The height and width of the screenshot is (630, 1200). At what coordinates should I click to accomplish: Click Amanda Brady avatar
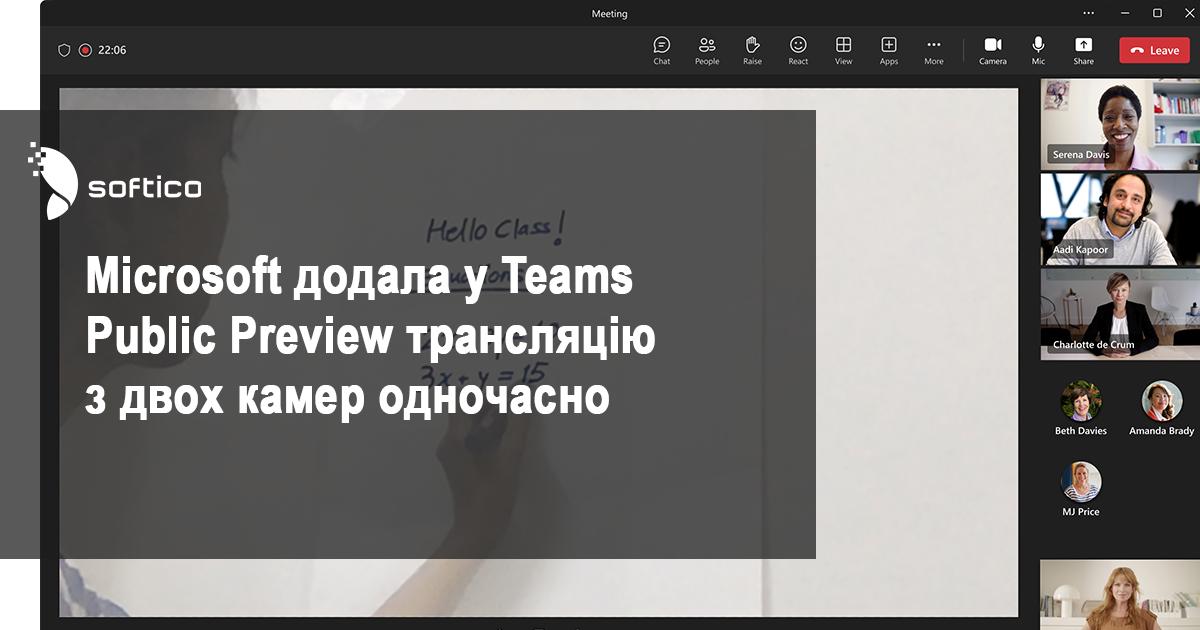click(x=1161, y=401)
